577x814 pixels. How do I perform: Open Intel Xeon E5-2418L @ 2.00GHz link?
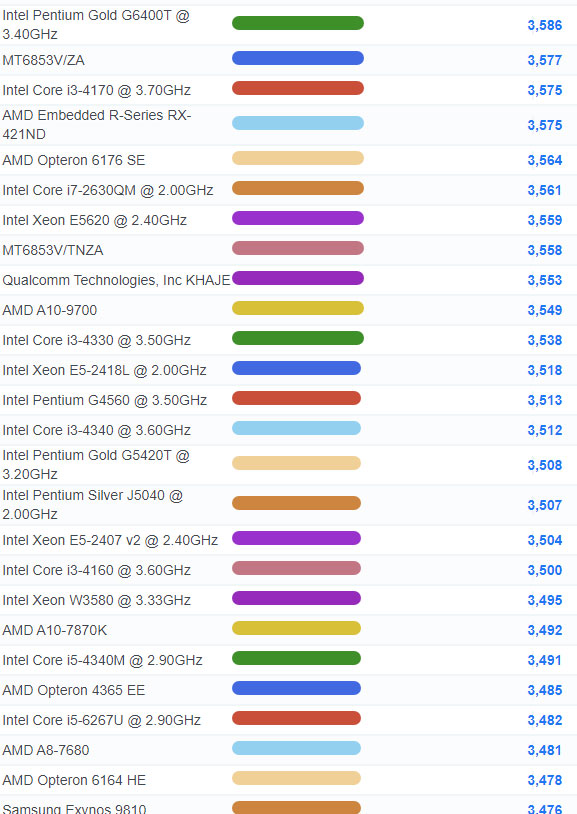click(x=104, y=371)
